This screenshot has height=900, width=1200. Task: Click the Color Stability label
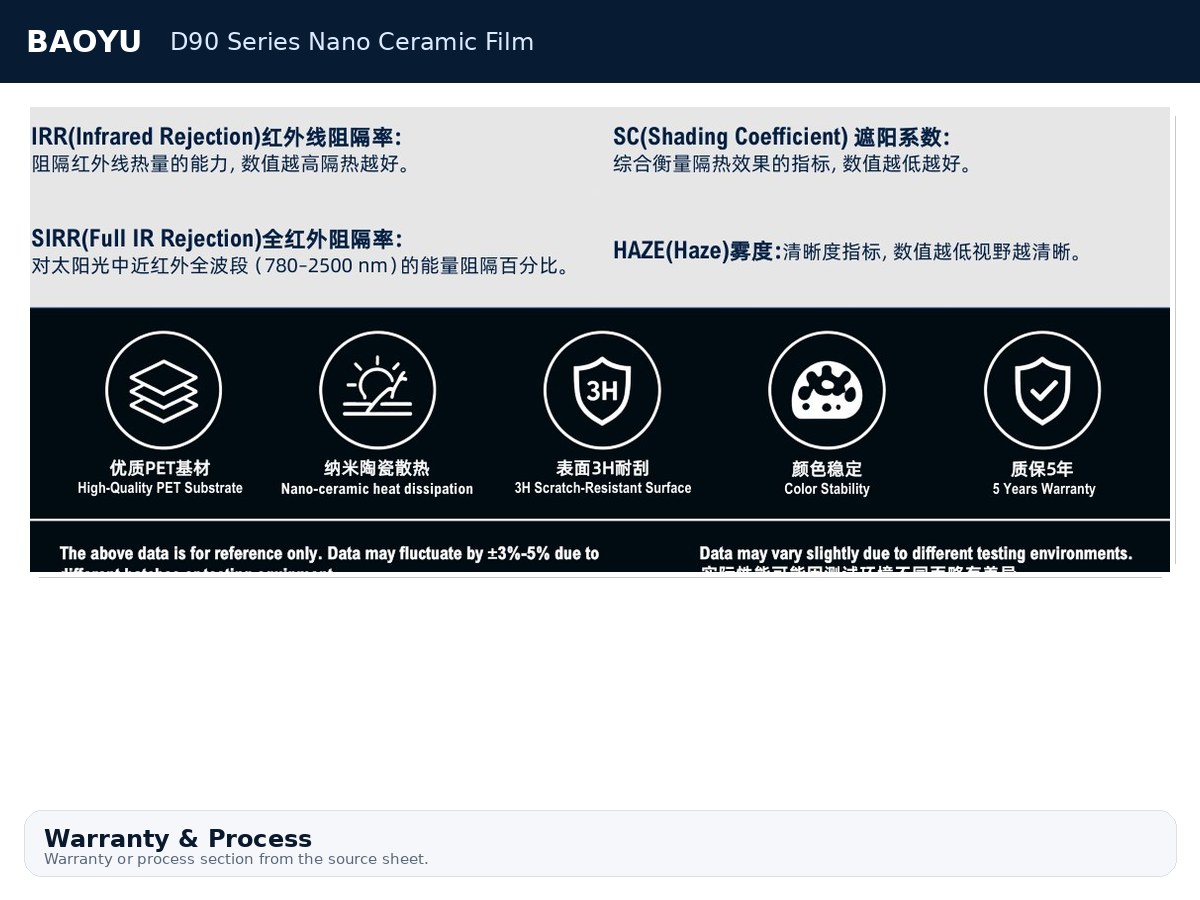(x=827, y=489)
